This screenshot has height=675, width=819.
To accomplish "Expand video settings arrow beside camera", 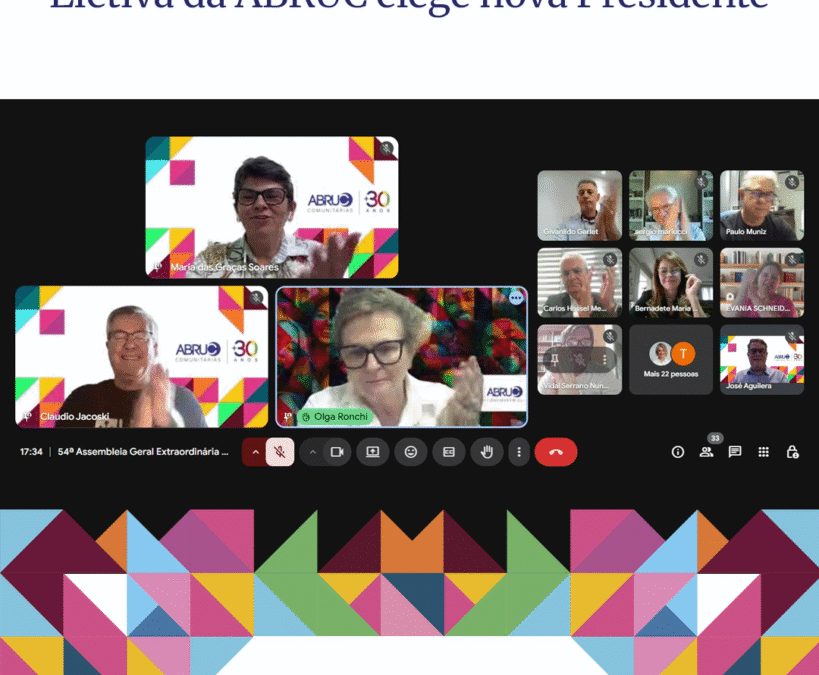I will point(312,452).
